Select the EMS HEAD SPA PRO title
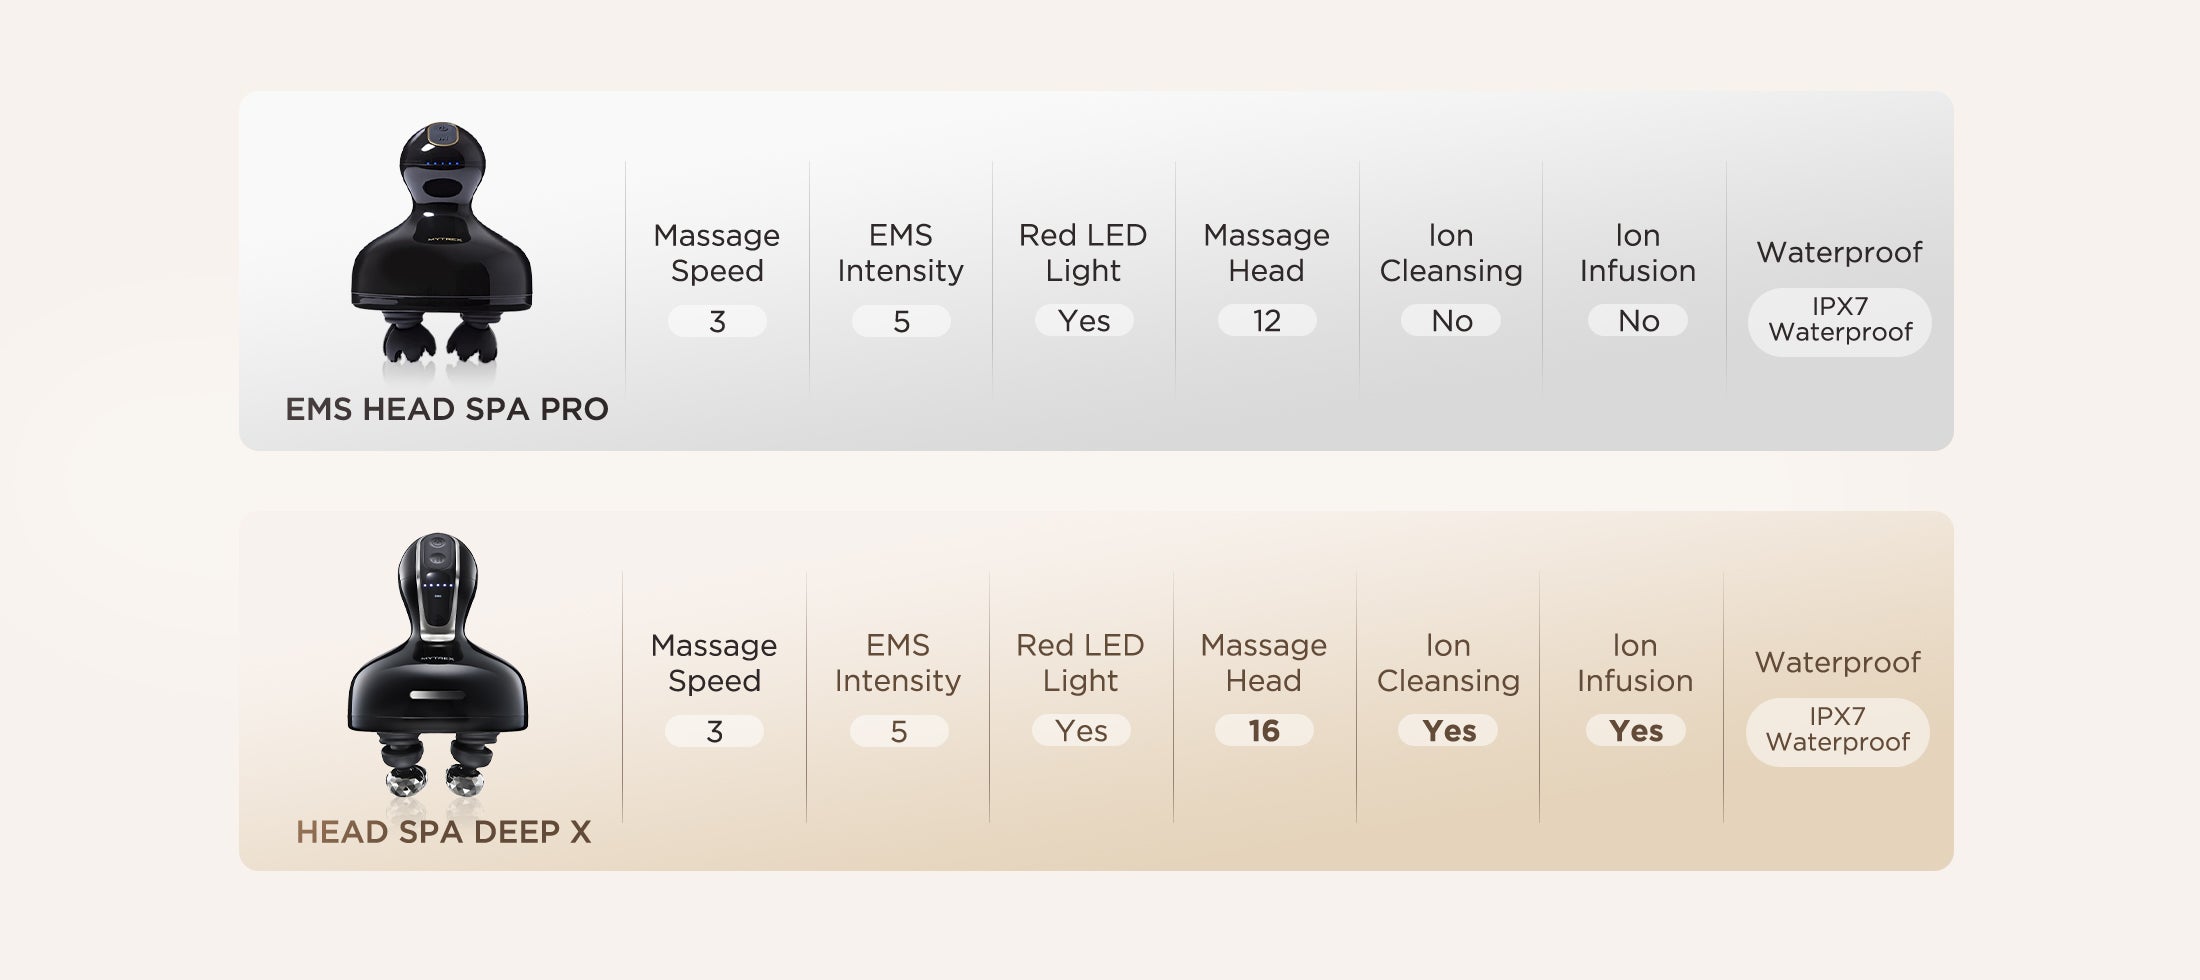The image size is (2200, 980). click(x=446, y=409)
